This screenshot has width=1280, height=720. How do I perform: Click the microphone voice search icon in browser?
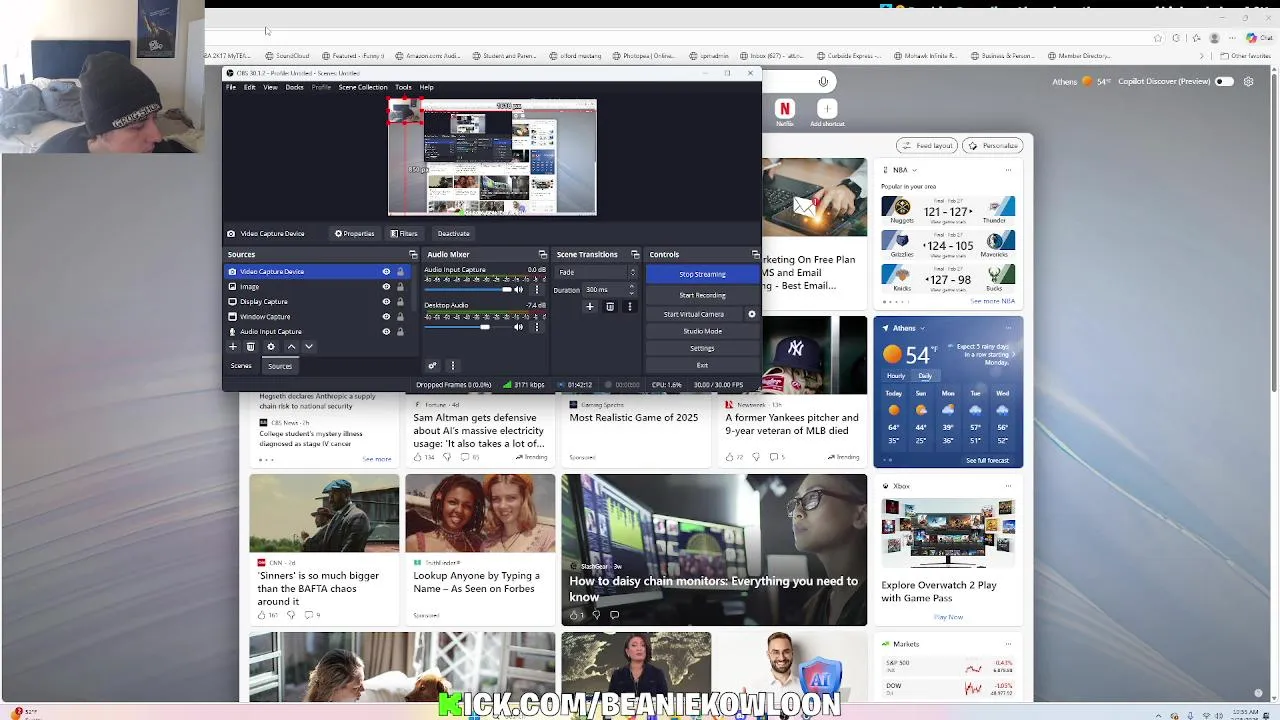[823, 82]
